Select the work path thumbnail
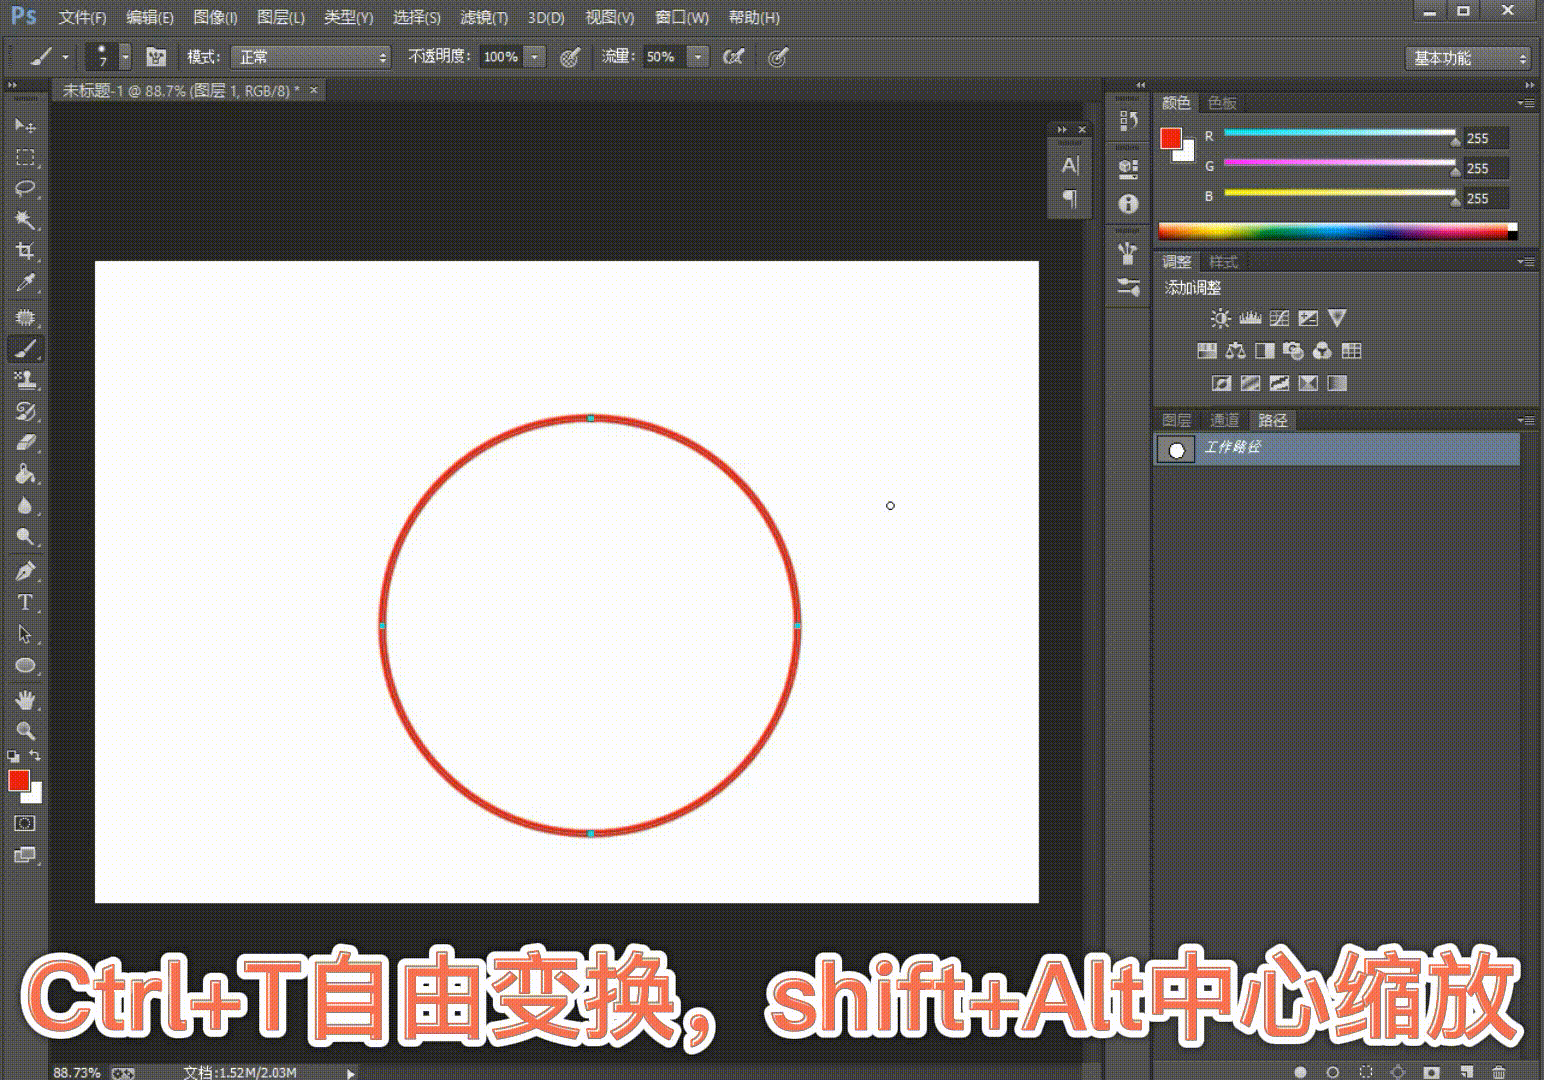Viewport: 1544px width, 1080px height. [1176, 449]
